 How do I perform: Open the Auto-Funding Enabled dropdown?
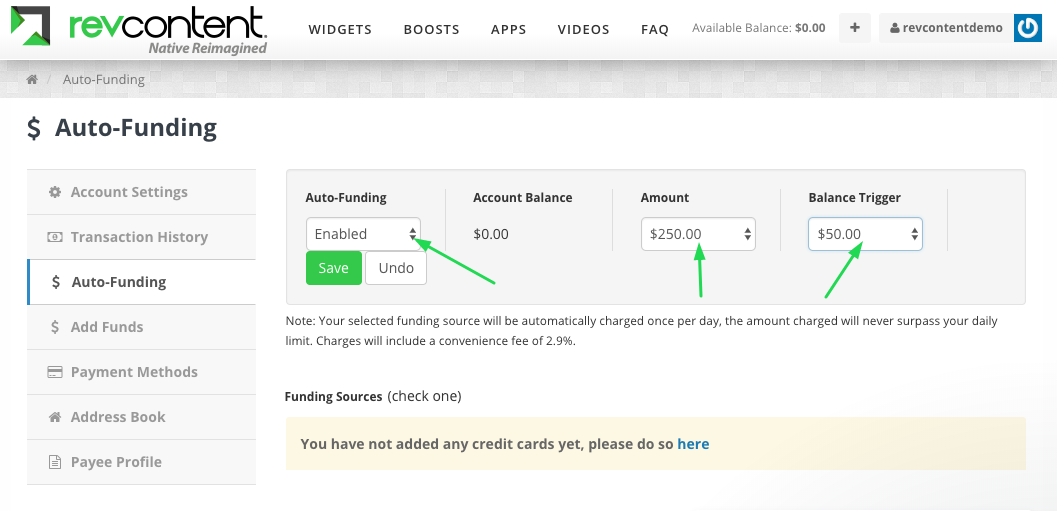click(363, 234)
